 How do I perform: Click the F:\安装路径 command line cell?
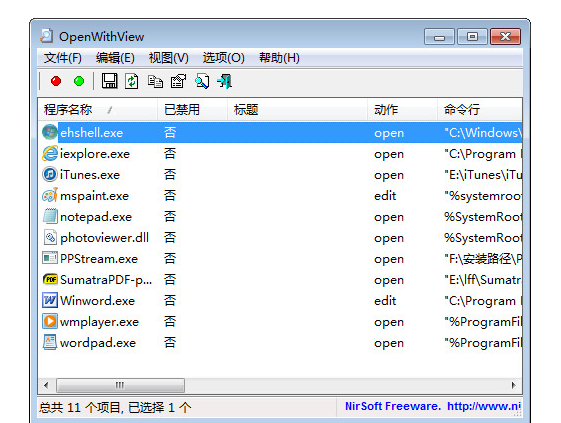click(x=483, y=259)
